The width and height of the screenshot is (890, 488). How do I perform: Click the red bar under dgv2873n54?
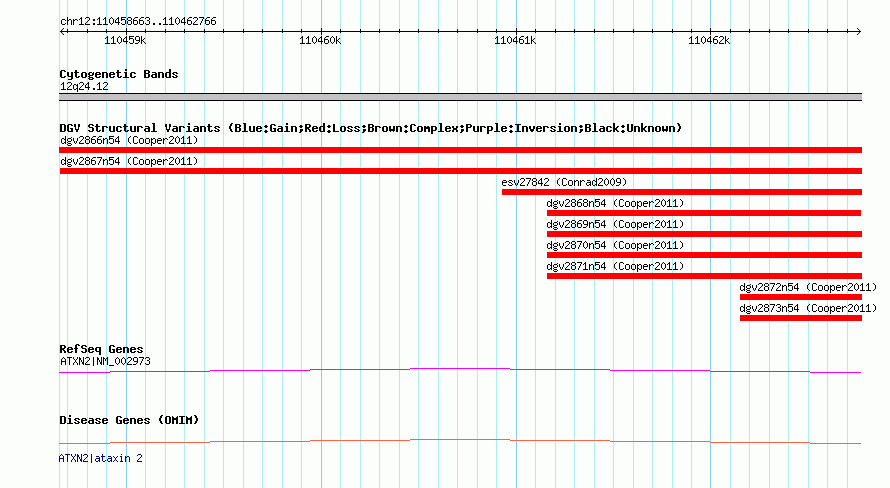pos(801,318)
